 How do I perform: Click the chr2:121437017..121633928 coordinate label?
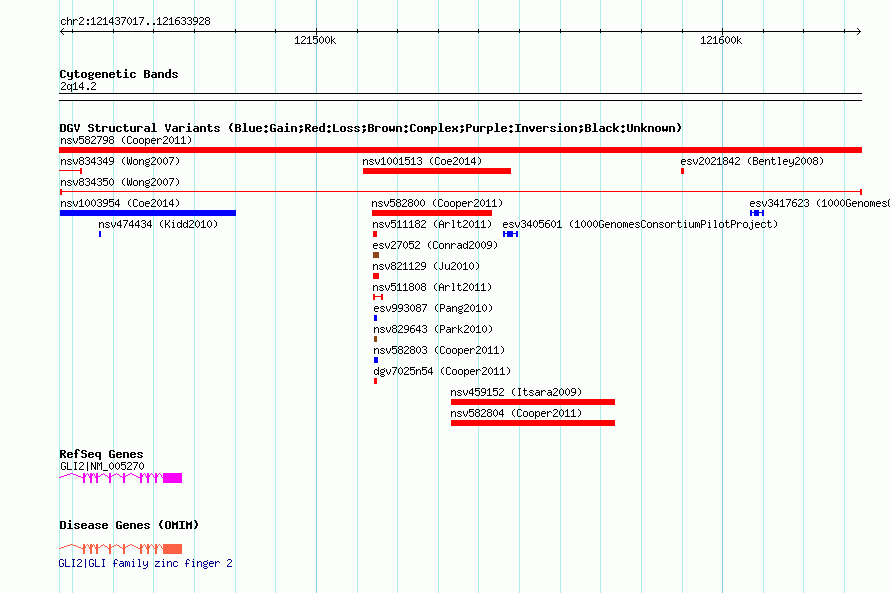point(135,21)
